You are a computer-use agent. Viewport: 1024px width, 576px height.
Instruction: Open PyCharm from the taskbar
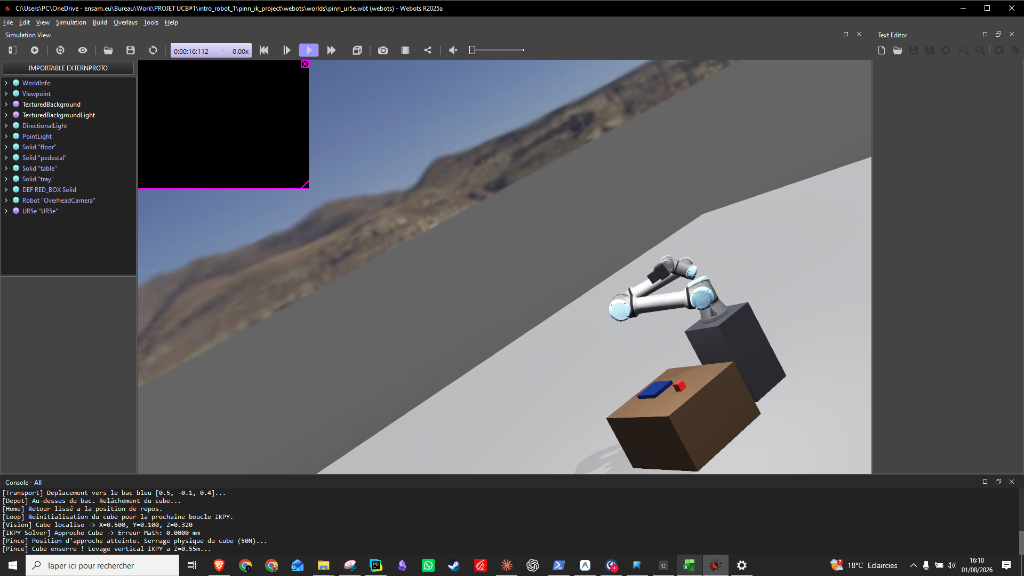click(376, 566)
